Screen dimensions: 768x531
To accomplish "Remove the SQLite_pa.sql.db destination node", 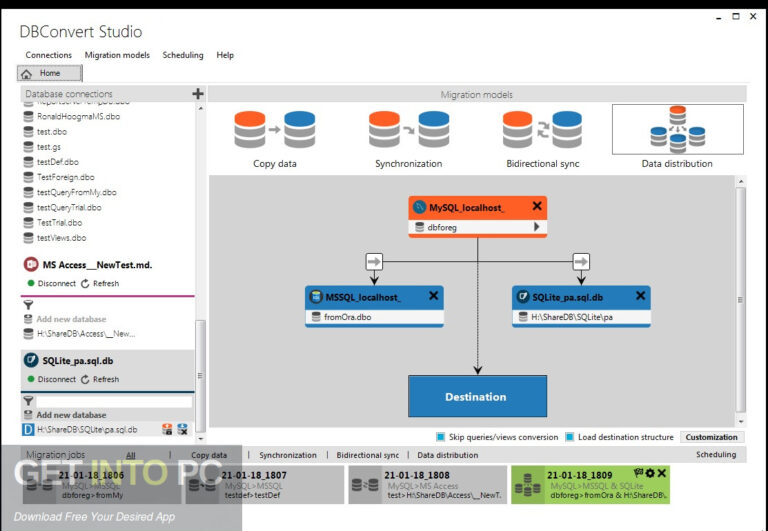I will (640, 296).
